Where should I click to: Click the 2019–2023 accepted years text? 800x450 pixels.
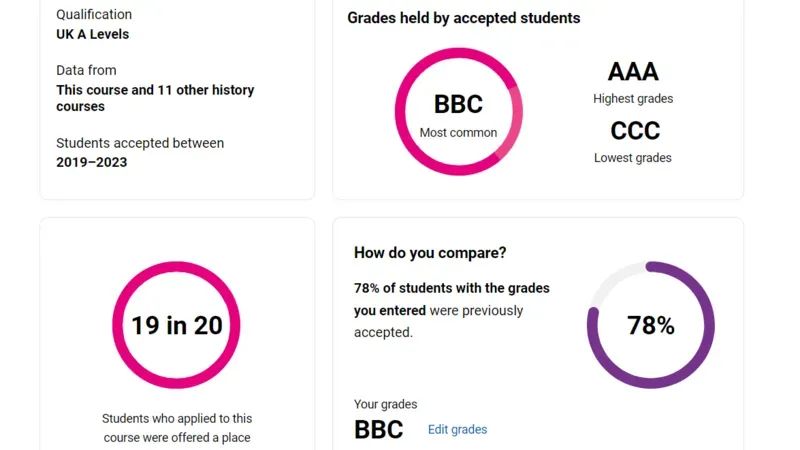pyautogui.click(x=91, y=162)
